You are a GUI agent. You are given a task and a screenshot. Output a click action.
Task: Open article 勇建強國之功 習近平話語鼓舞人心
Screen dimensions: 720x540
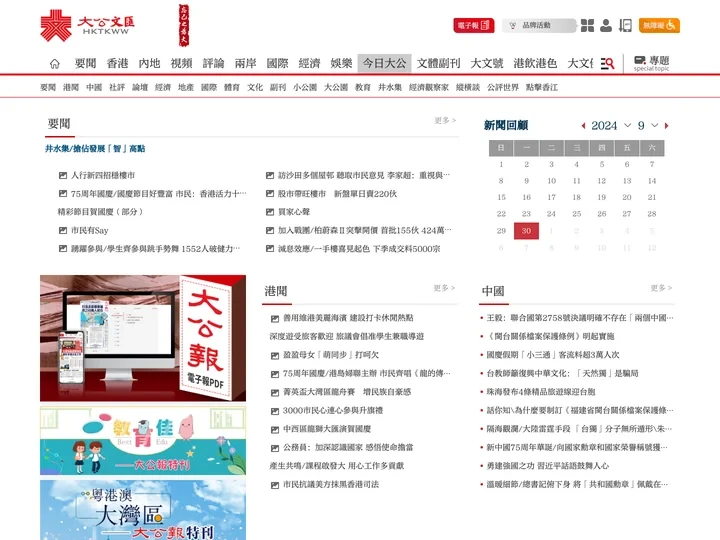(547, 466)
